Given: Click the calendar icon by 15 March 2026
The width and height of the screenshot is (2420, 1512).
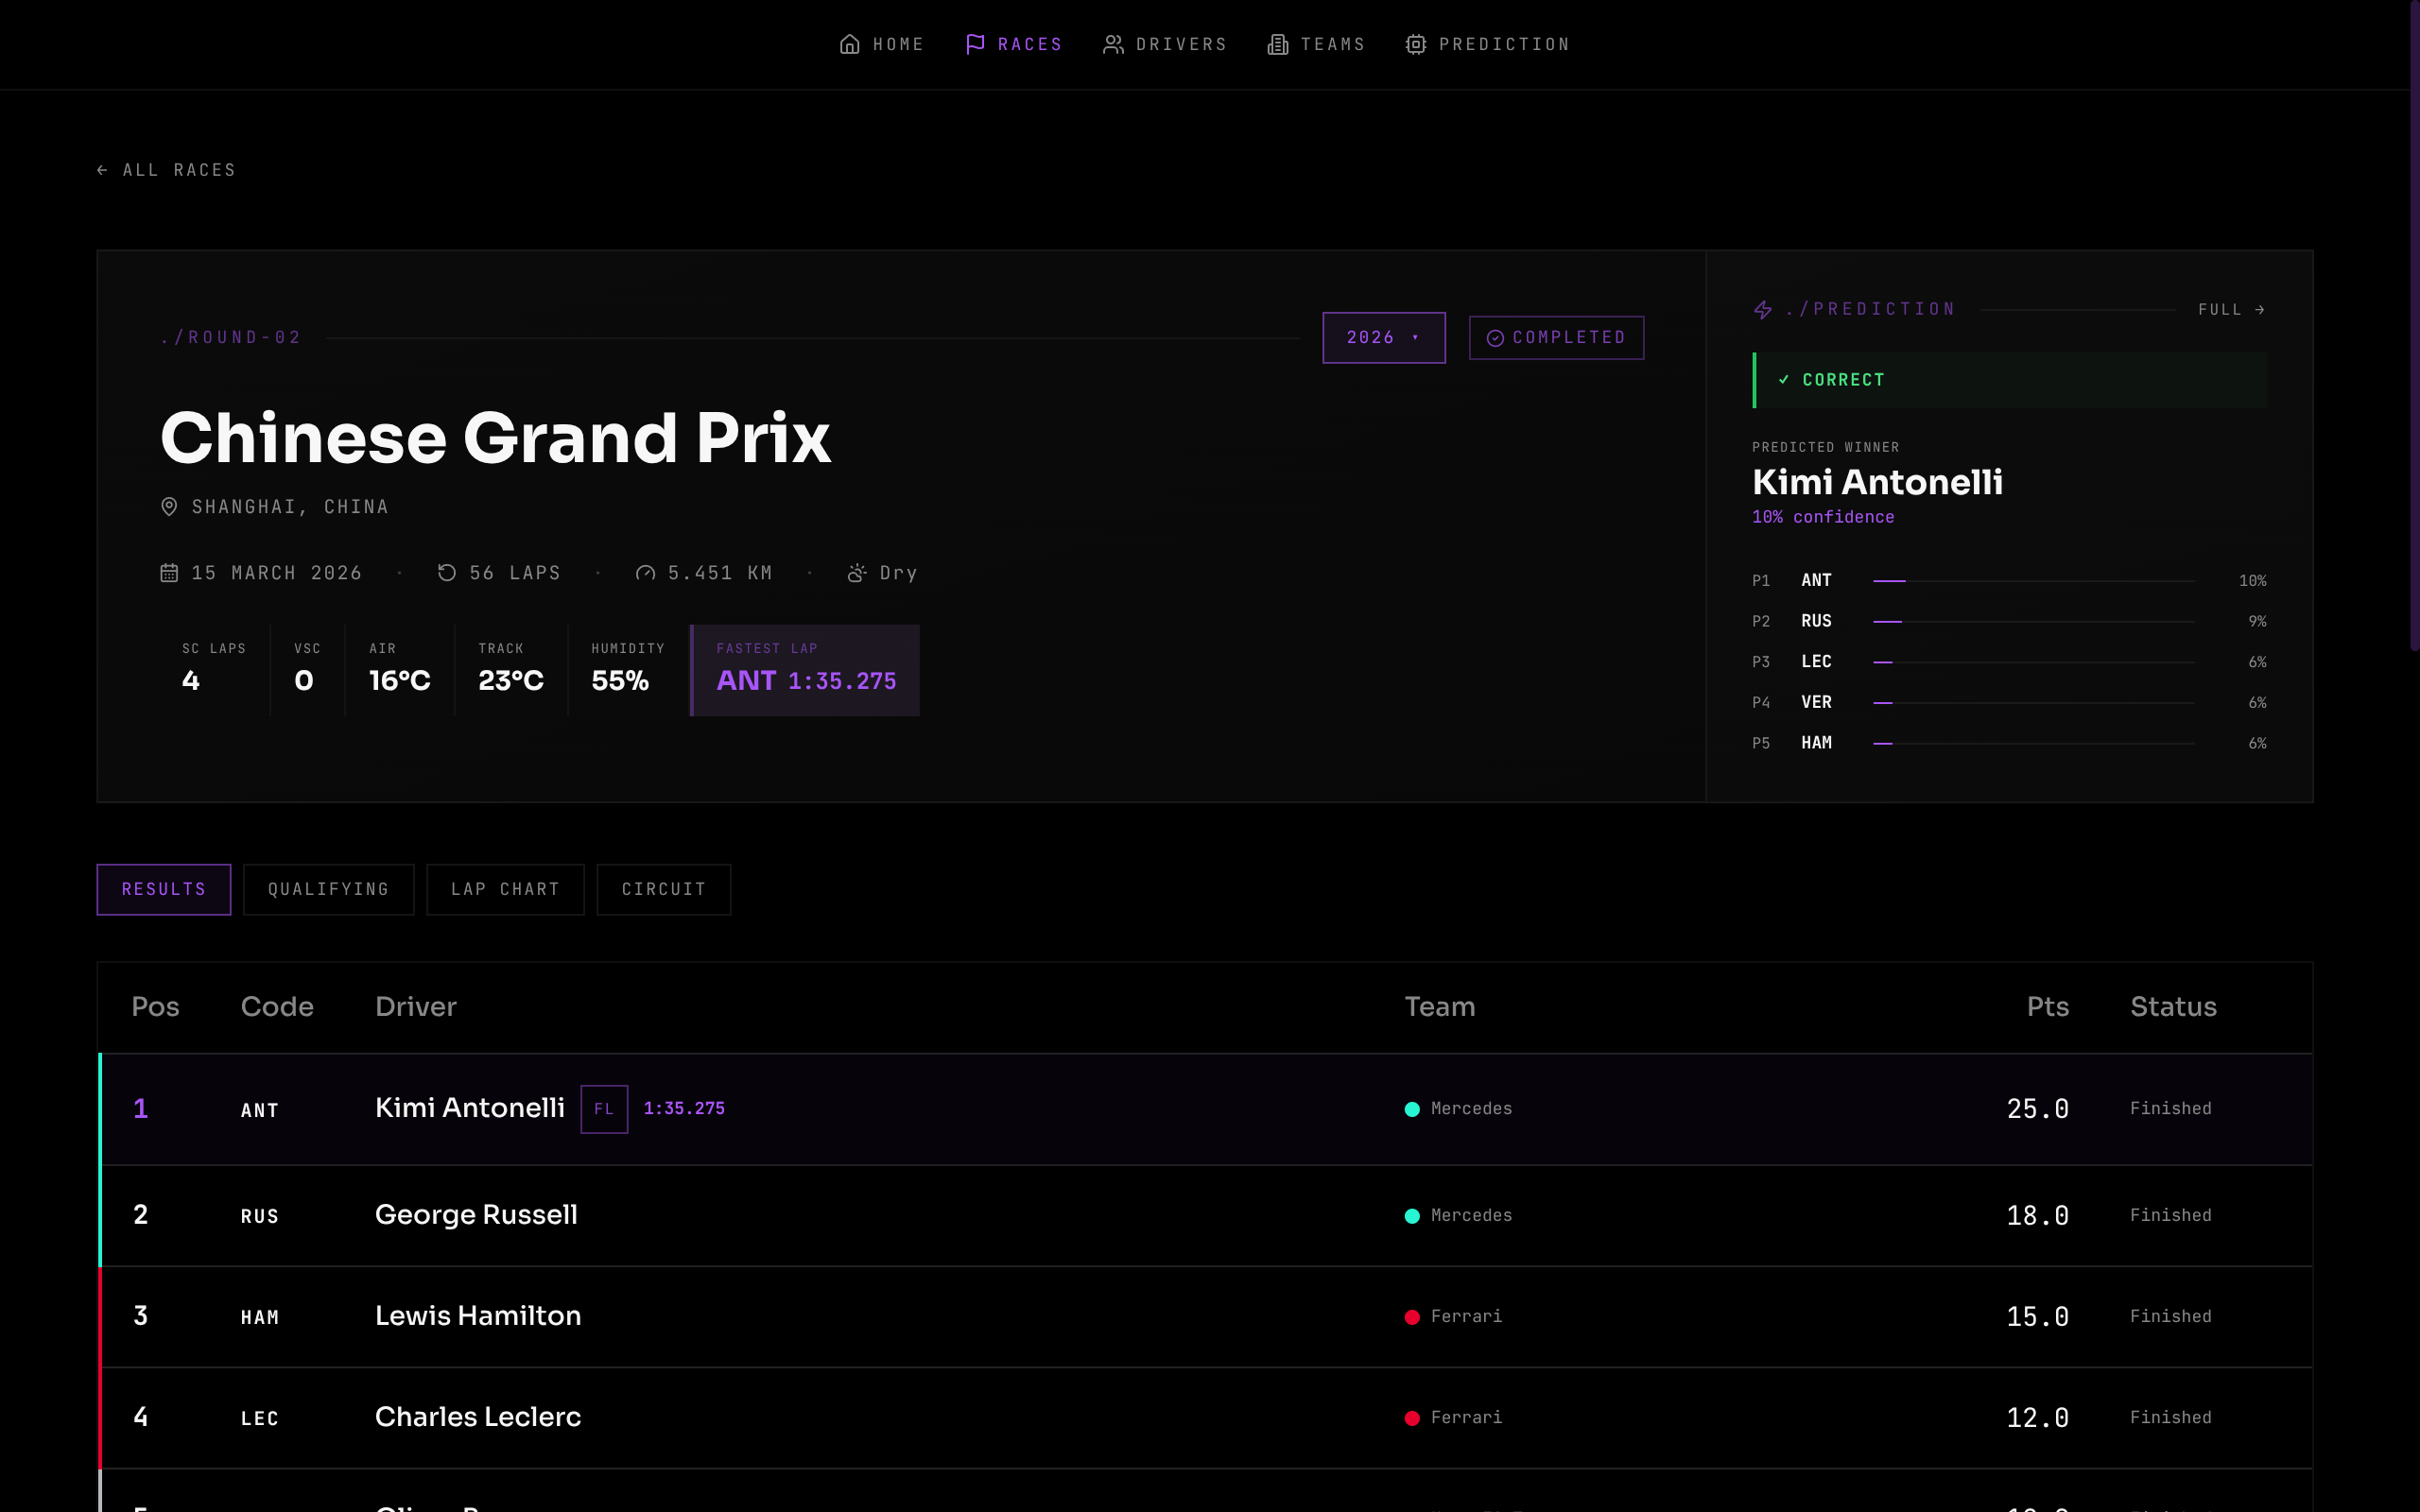Looking at the screenshot, I should pyautogui.click(x=169, y=573).
